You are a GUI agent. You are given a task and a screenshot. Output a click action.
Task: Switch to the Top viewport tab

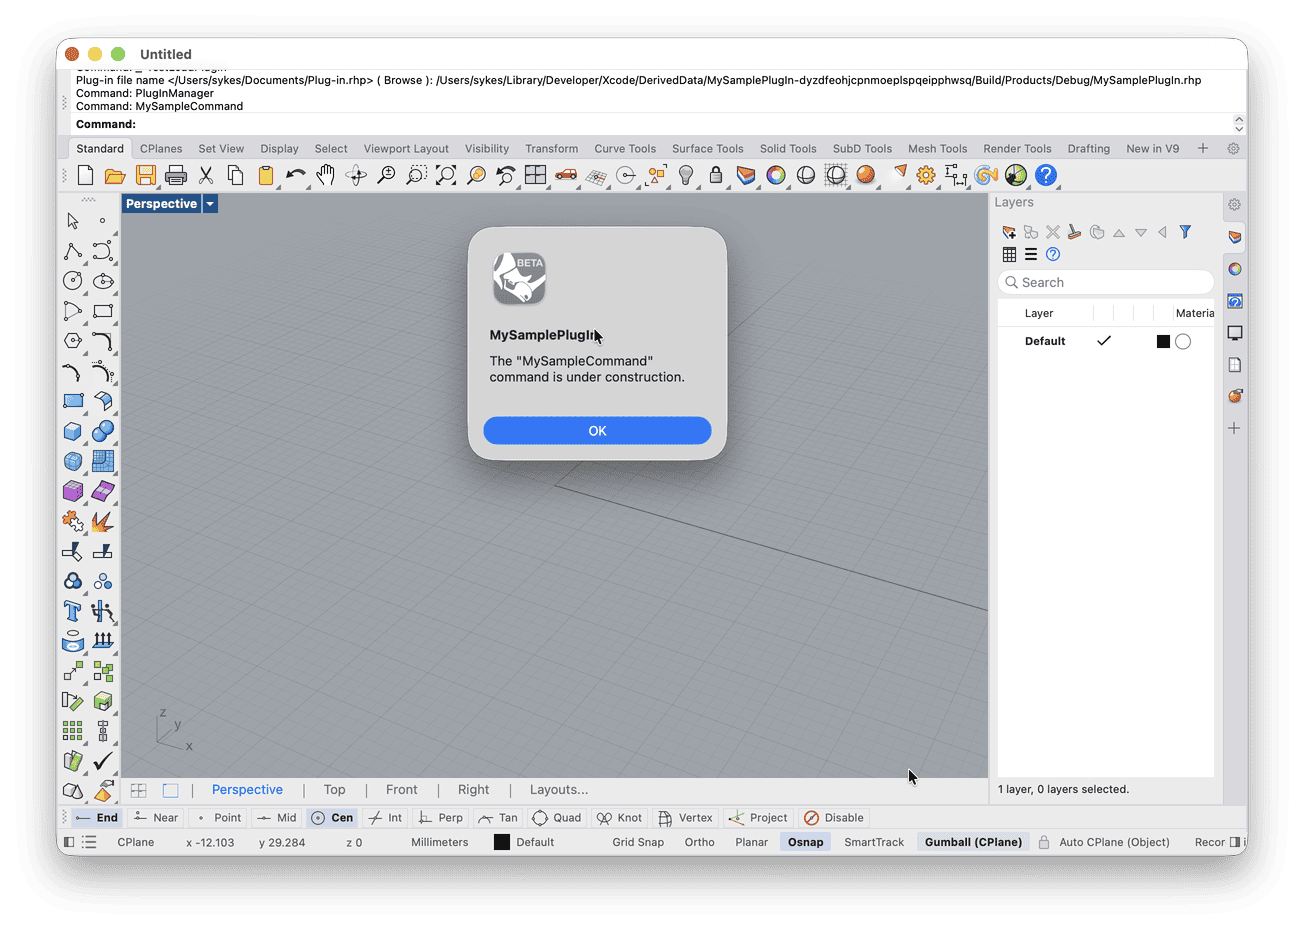(335, 790)
